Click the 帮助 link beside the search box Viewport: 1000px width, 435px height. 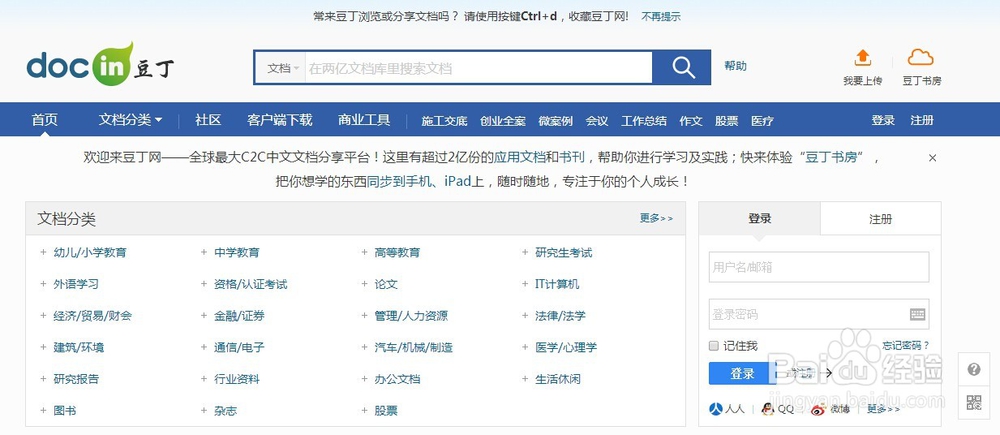(x=735, y=66)
